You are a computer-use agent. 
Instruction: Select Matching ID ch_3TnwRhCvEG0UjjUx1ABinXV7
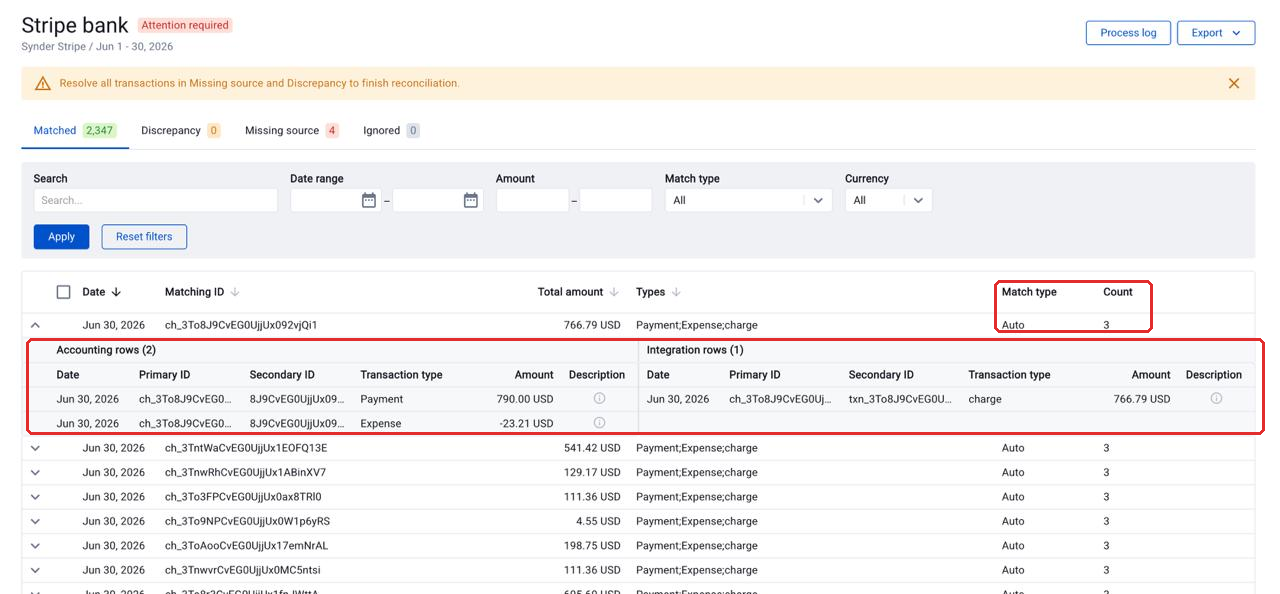pyautogui.click(x=245, y=472)
